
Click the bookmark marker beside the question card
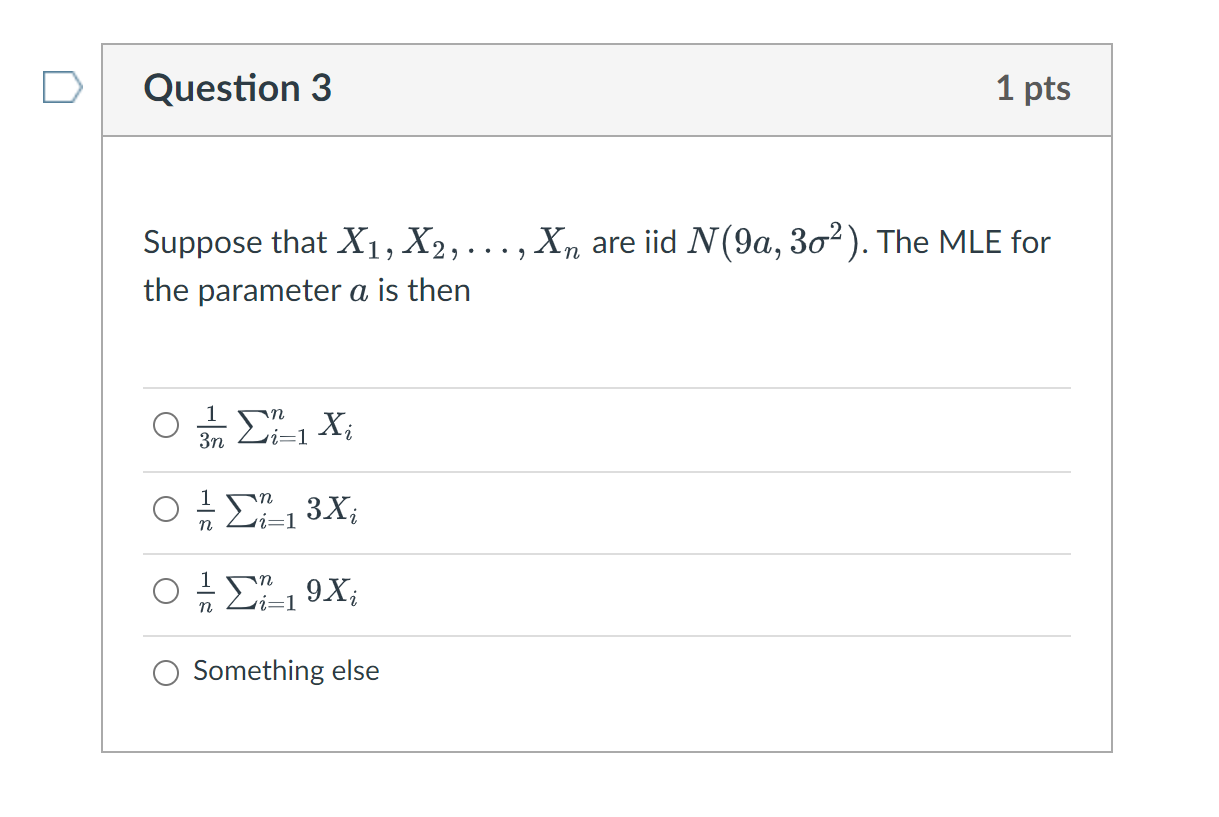[x=63, y=87]
